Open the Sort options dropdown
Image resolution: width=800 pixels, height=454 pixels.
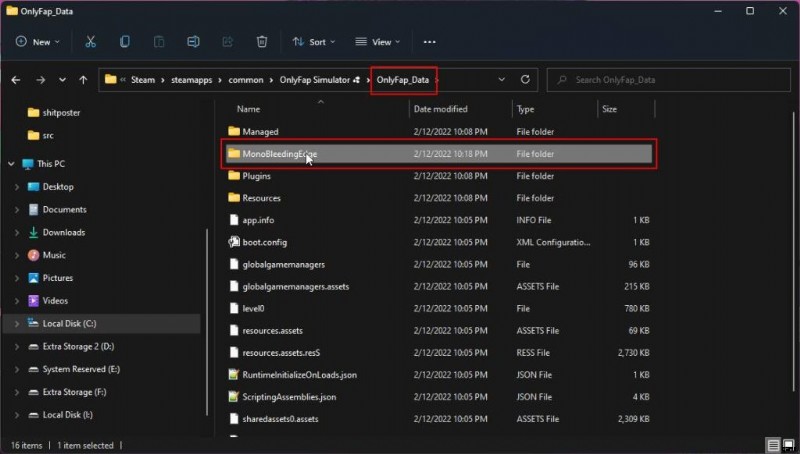[x=314, y=42]
